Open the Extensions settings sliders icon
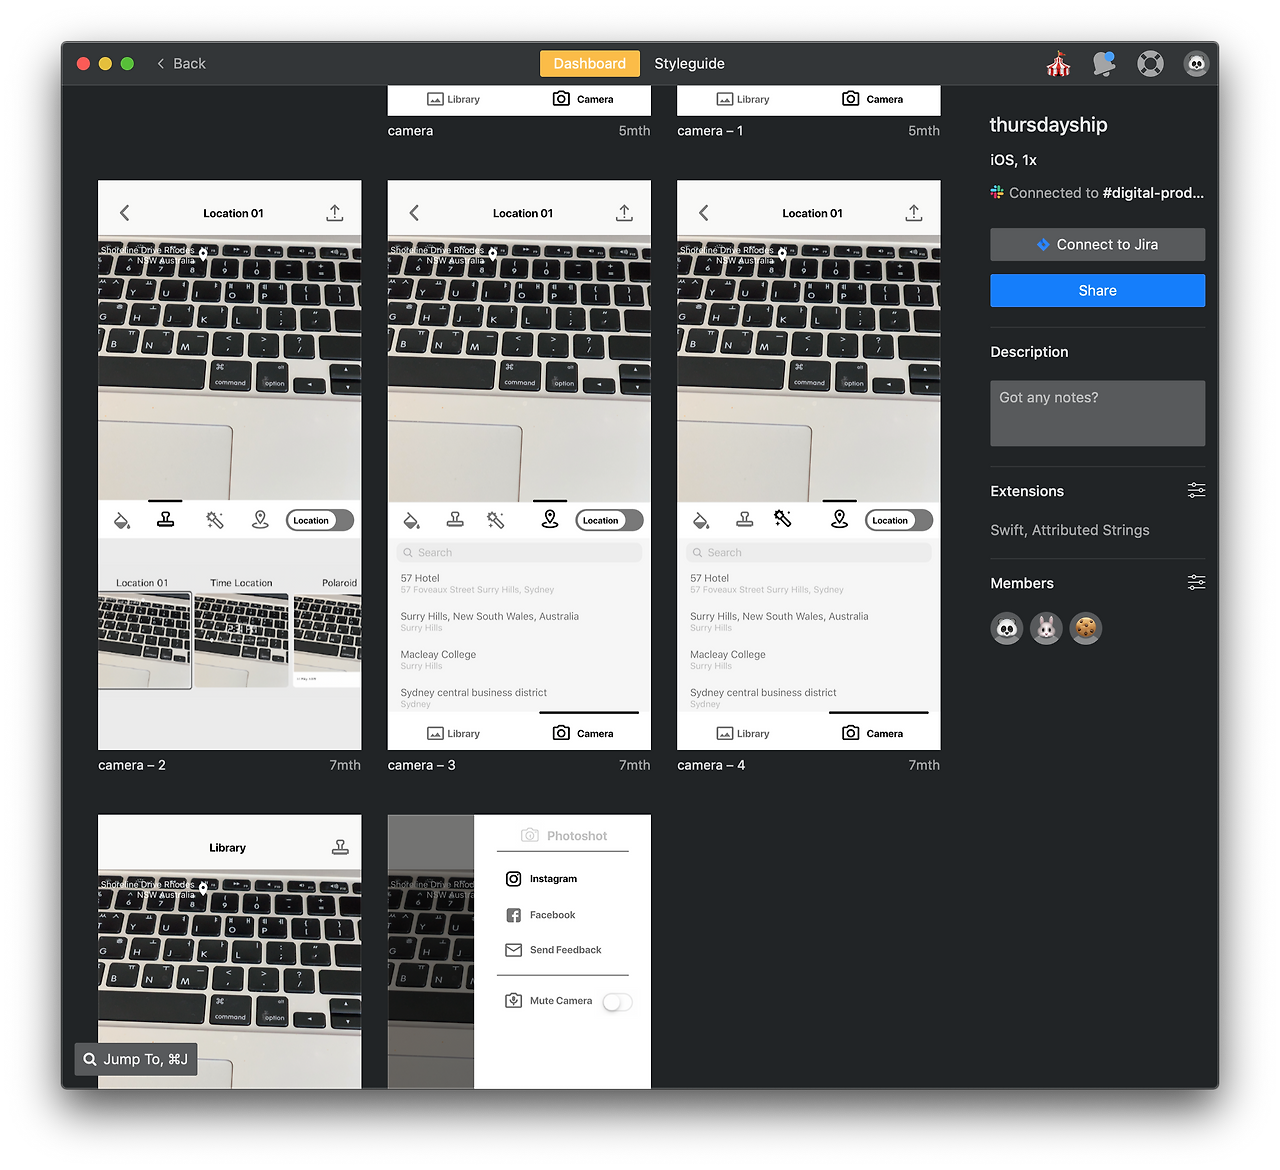 1196,490
